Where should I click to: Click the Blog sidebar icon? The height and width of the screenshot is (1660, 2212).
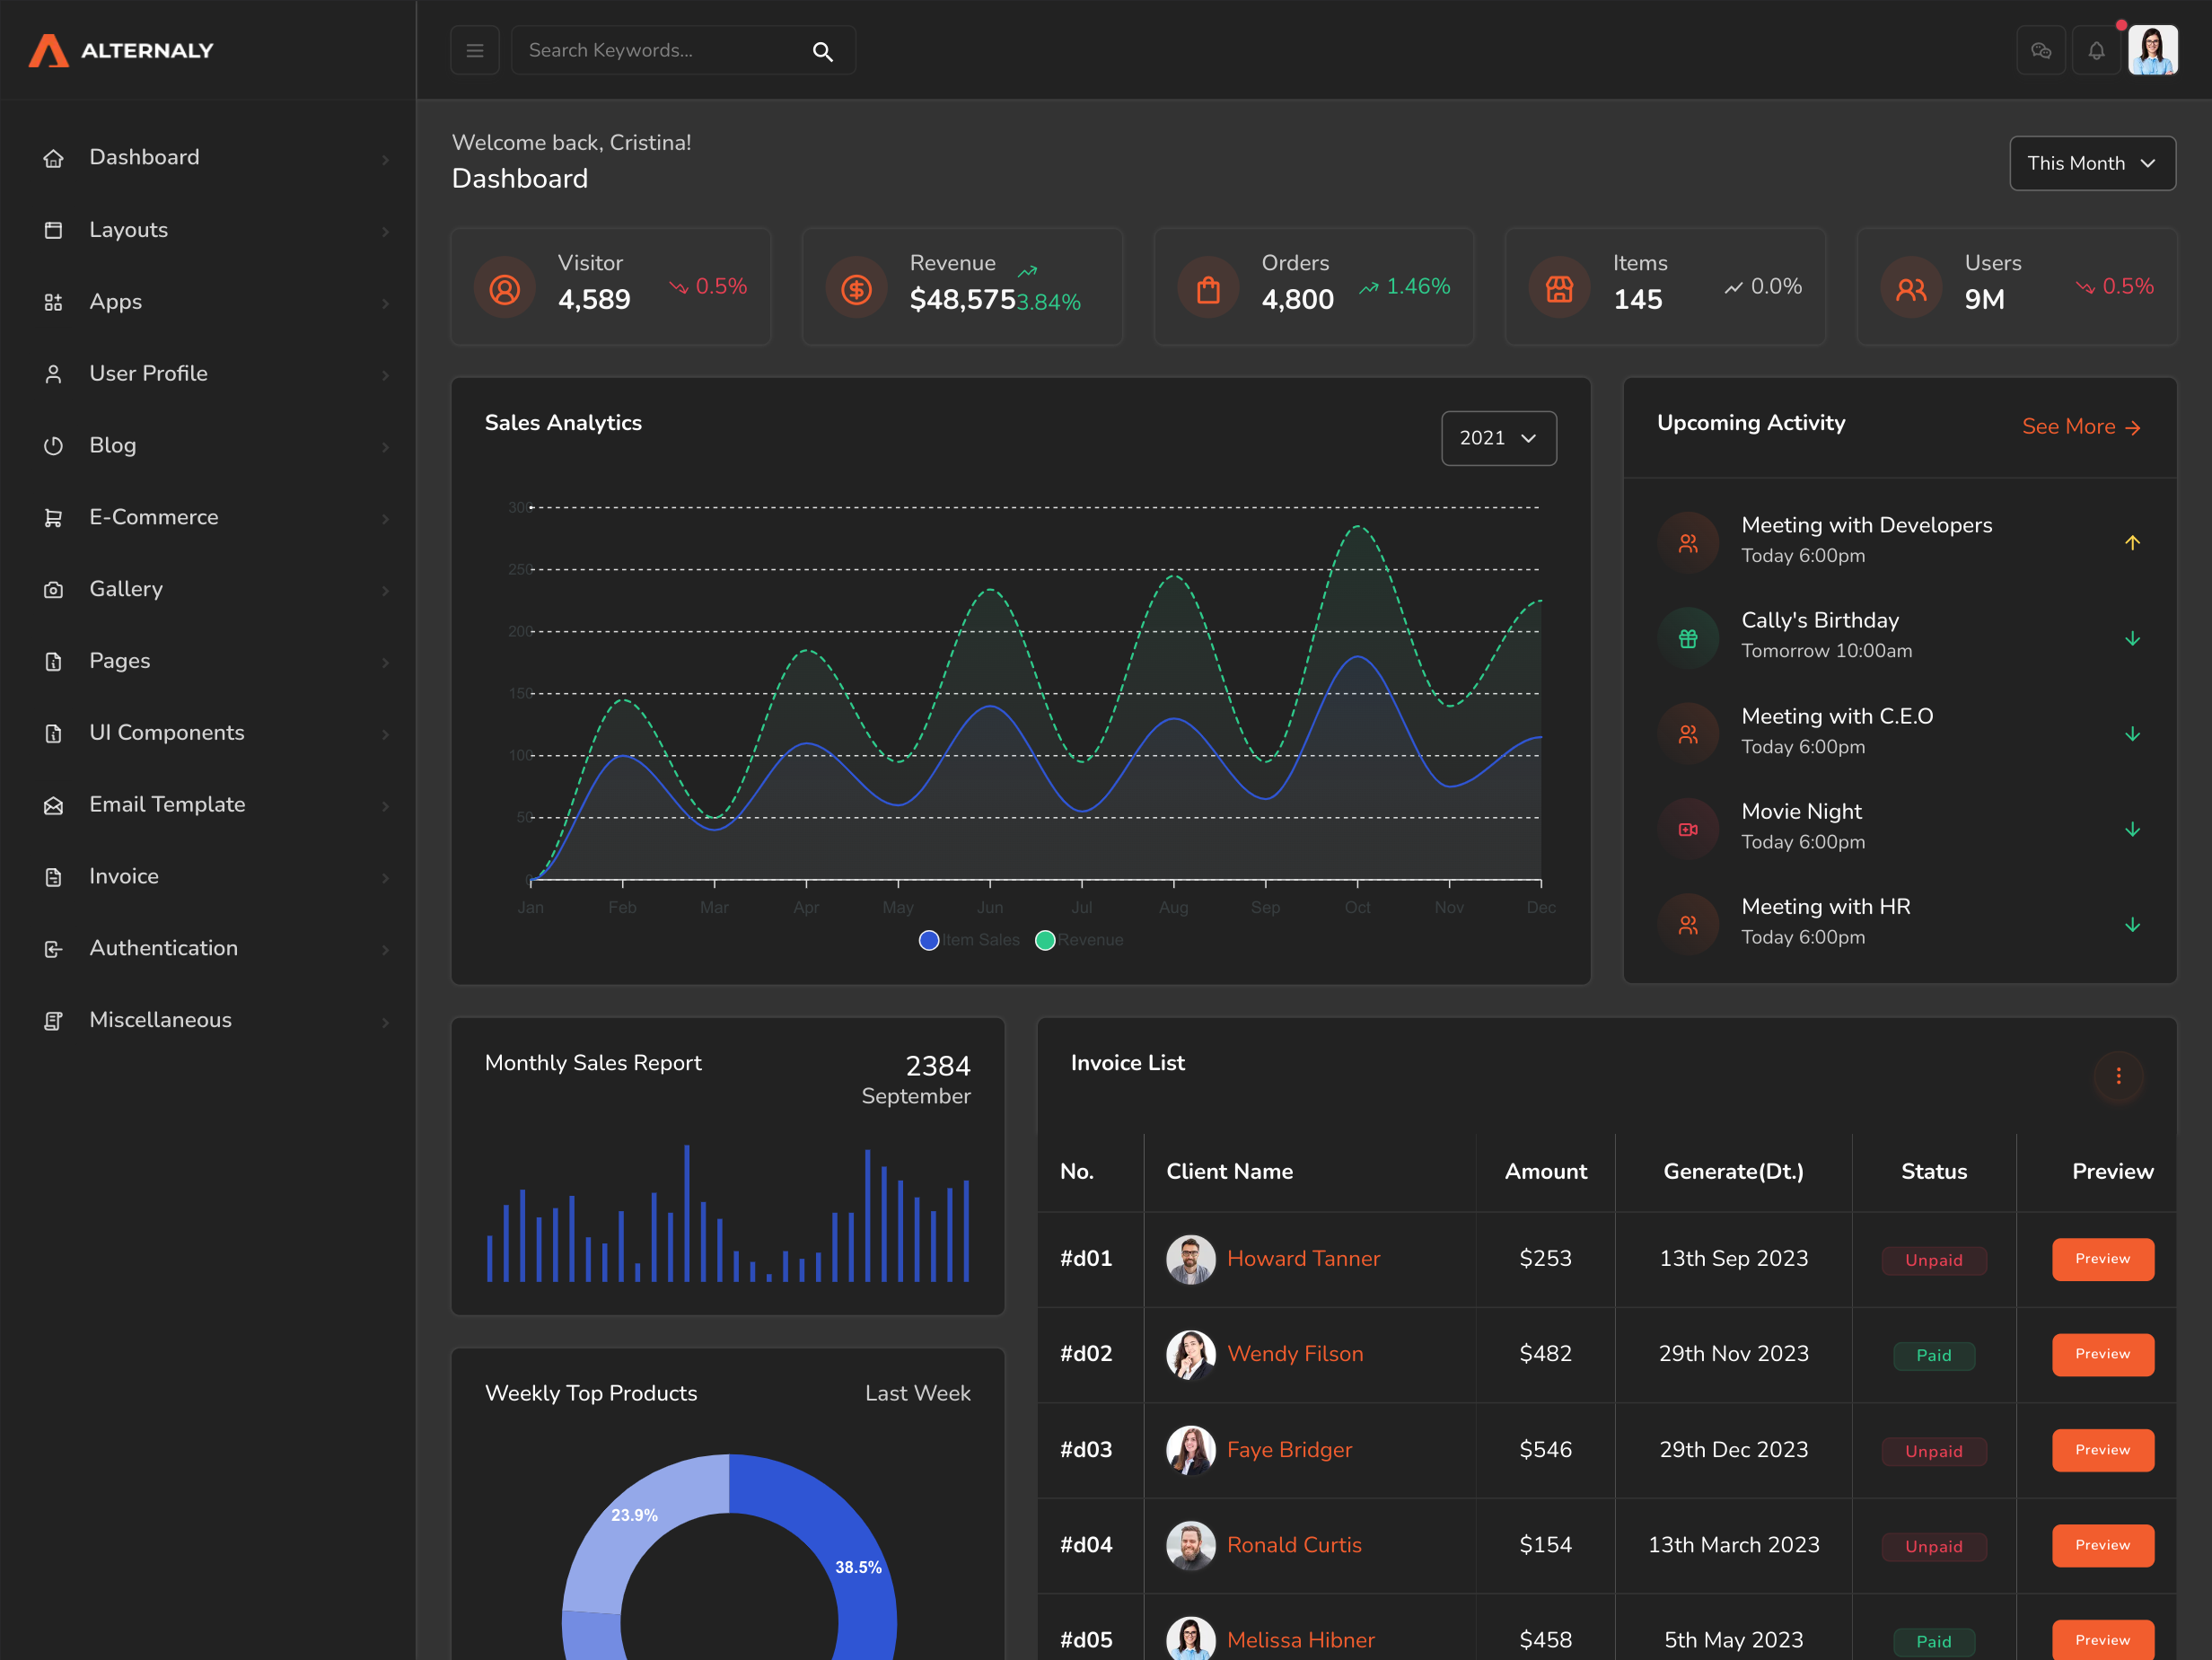click(x=54, y=446)
